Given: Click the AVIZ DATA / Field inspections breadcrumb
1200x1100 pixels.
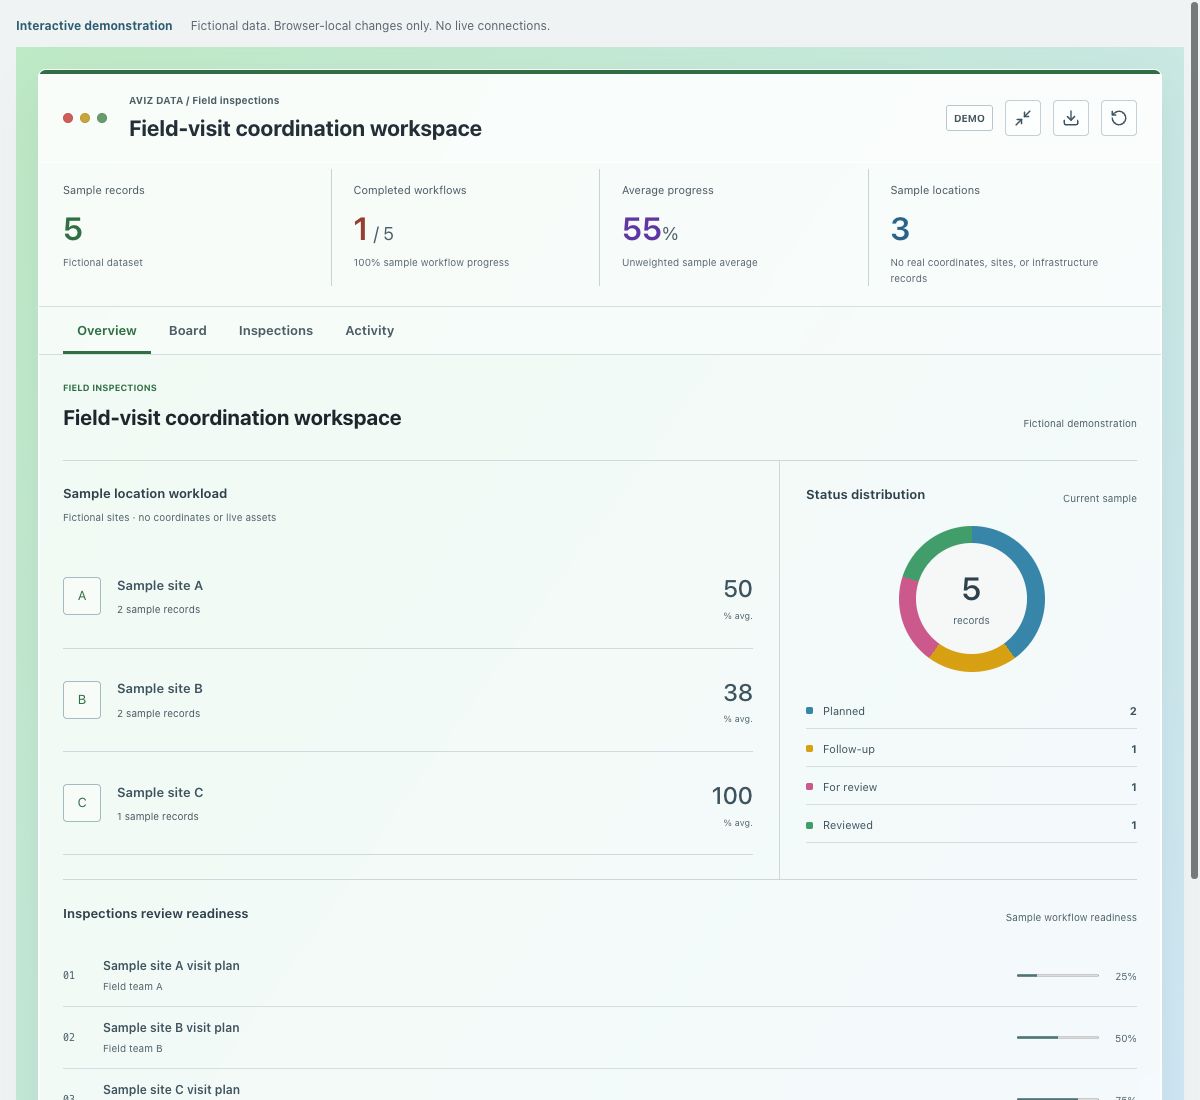Looking at the screenshot, I should point(204,101).
